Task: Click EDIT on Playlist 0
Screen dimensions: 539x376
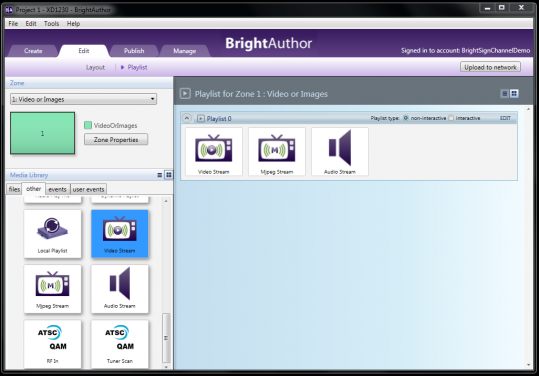Action: (x=505, y=118)
